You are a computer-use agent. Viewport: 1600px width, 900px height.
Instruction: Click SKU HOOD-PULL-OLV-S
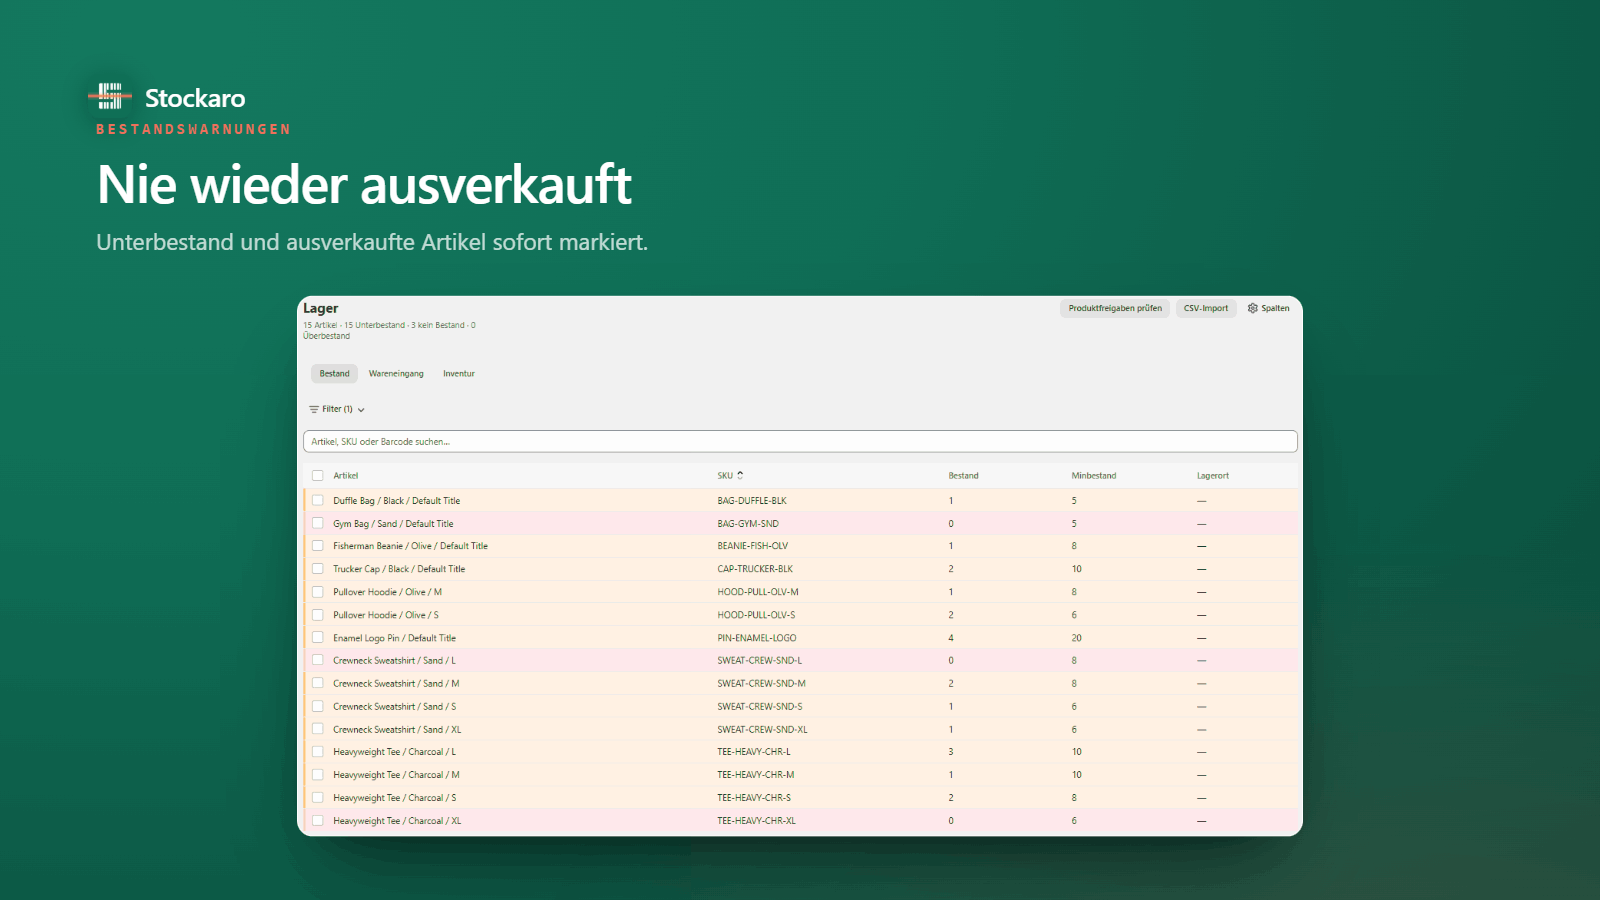click(x=756, y=615)
